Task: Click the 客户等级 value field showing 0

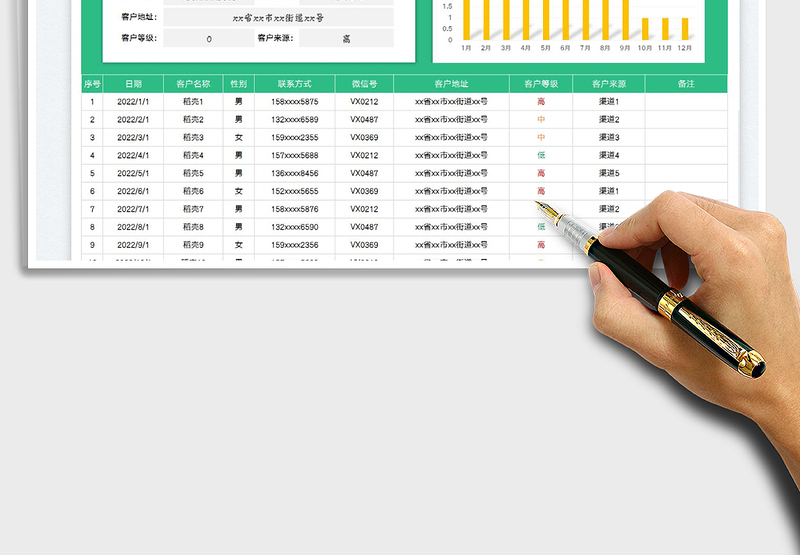Action: (208, 39)
